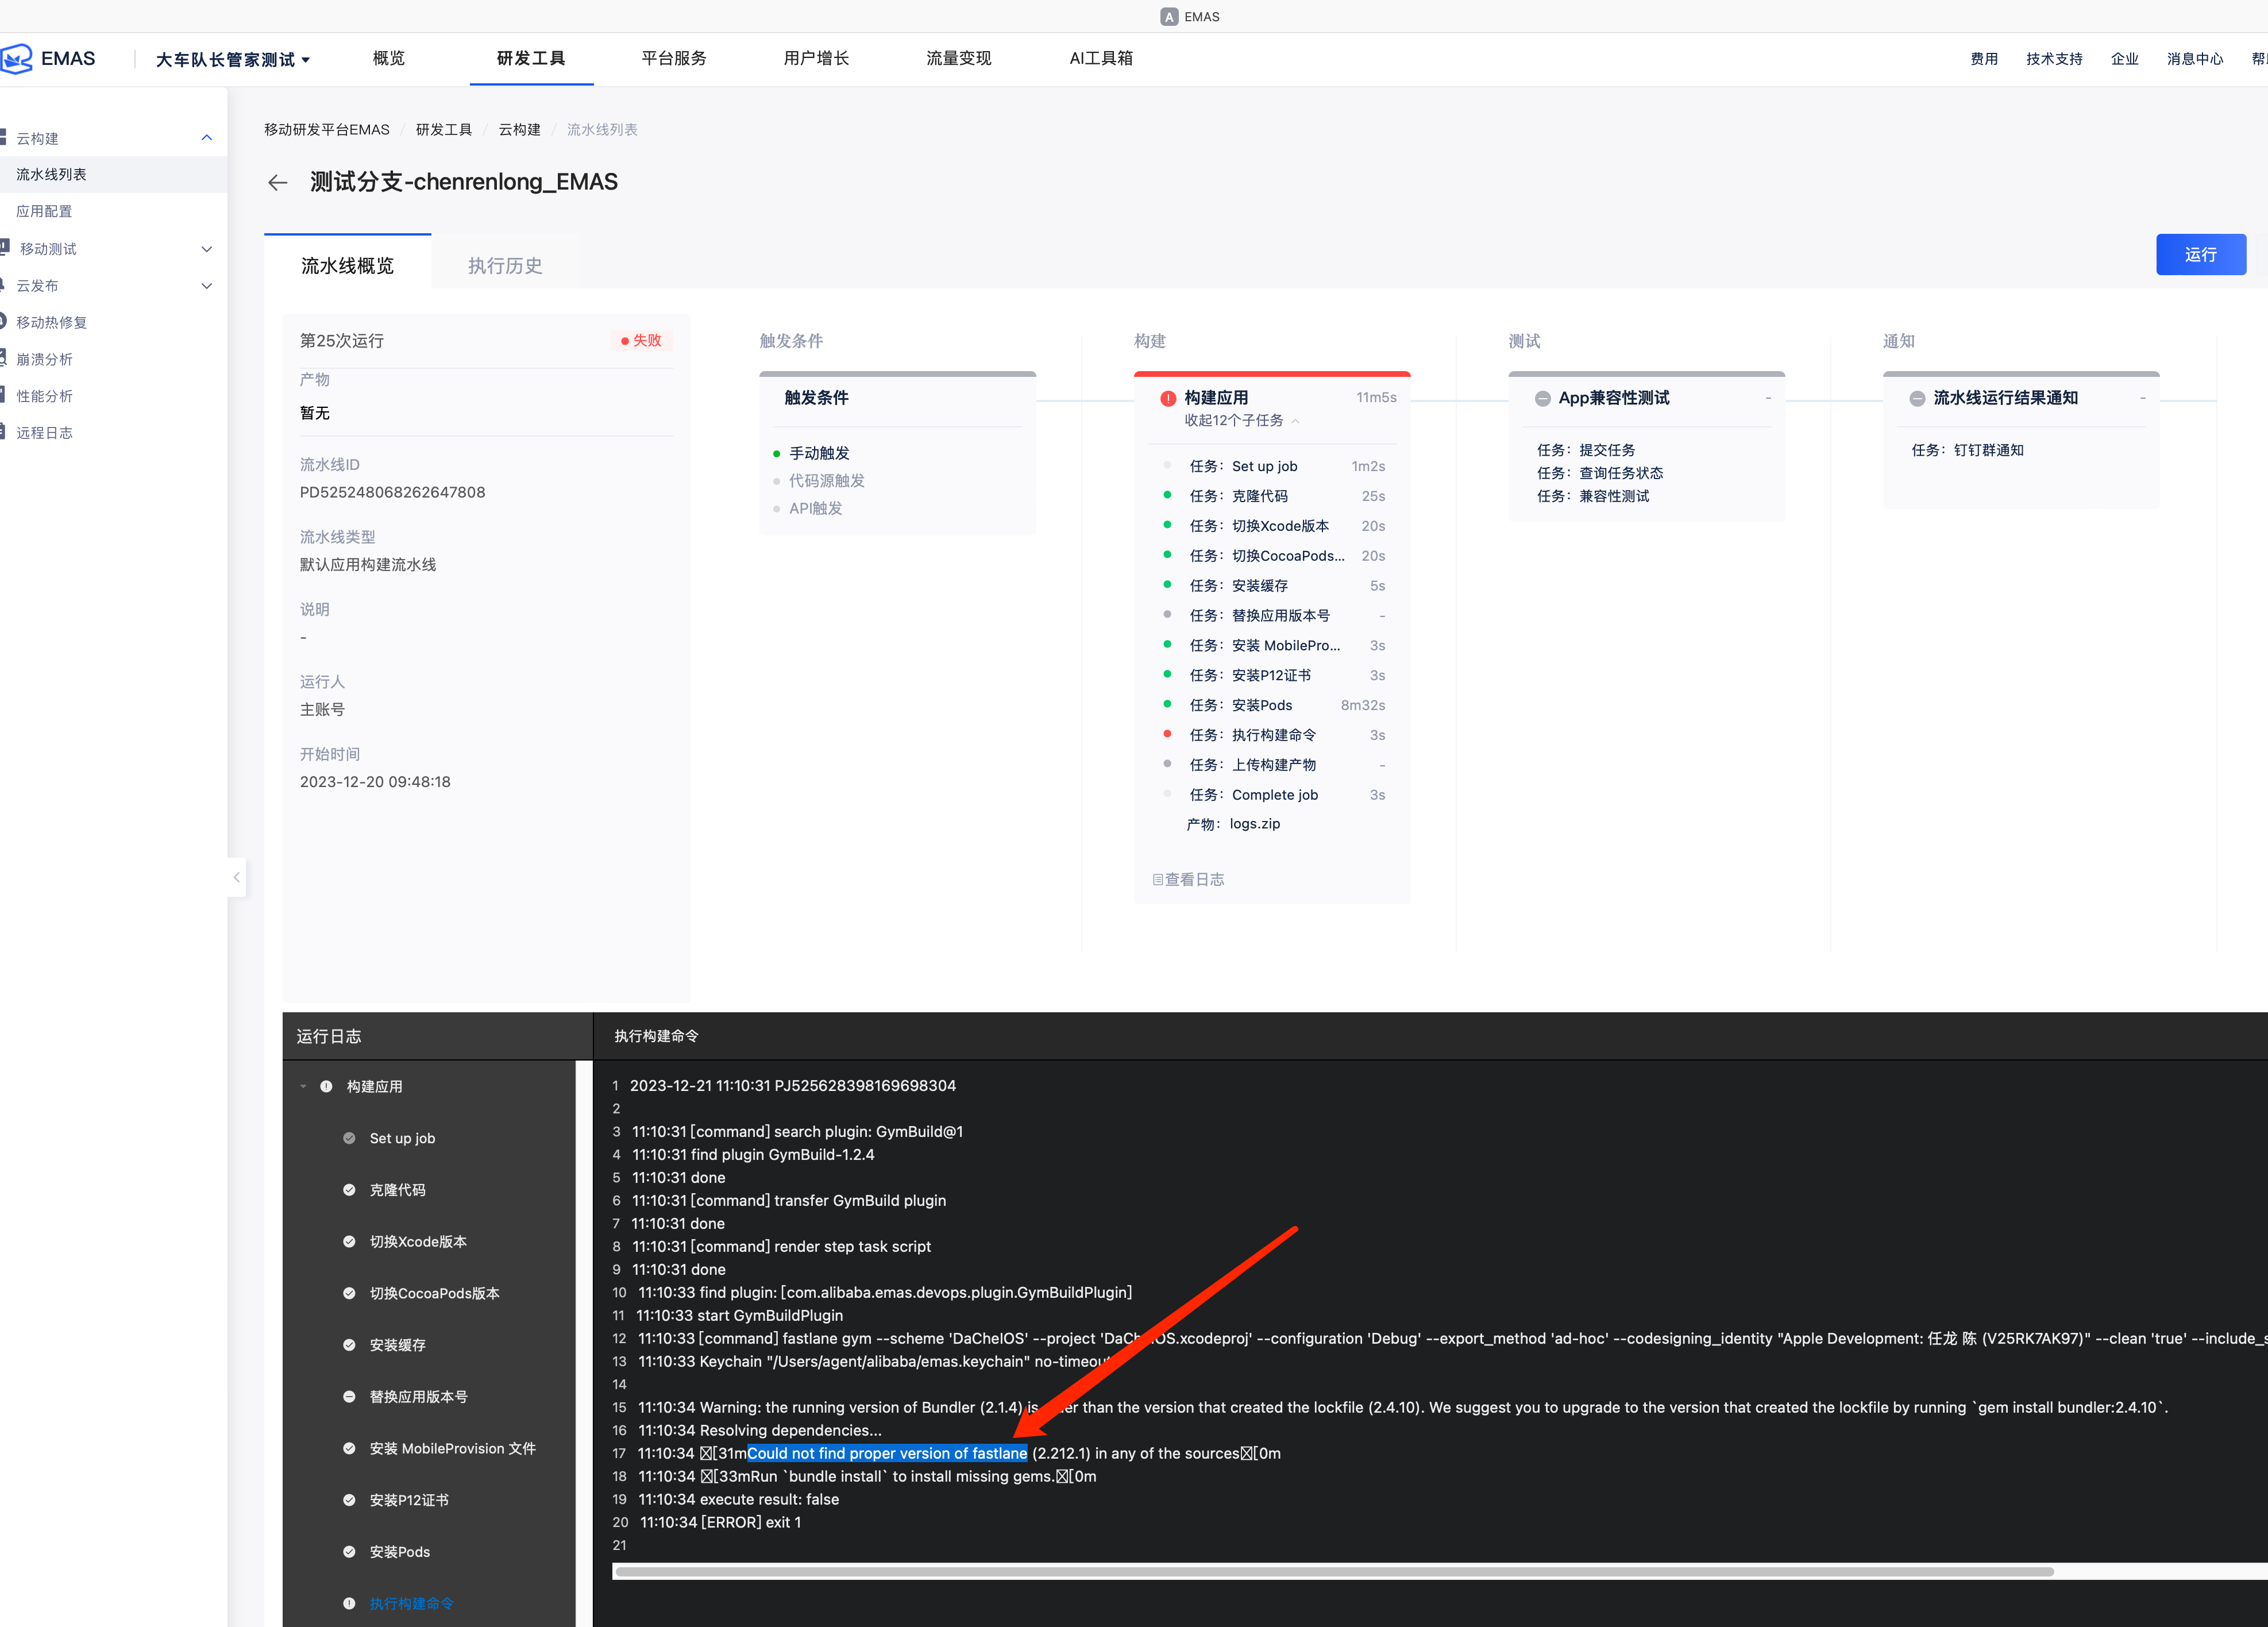2268x1627 pixels.
Task: Click check icon beside 切换Xcode版本 log entry
Action: pos(349,1241)
